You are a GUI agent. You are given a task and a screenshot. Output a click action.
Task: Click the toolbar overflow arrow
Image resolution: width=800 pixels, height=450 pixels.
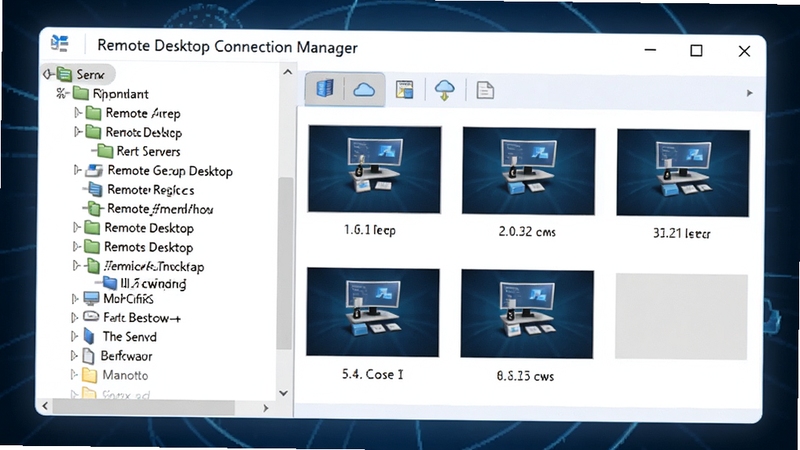pos(749,93)
